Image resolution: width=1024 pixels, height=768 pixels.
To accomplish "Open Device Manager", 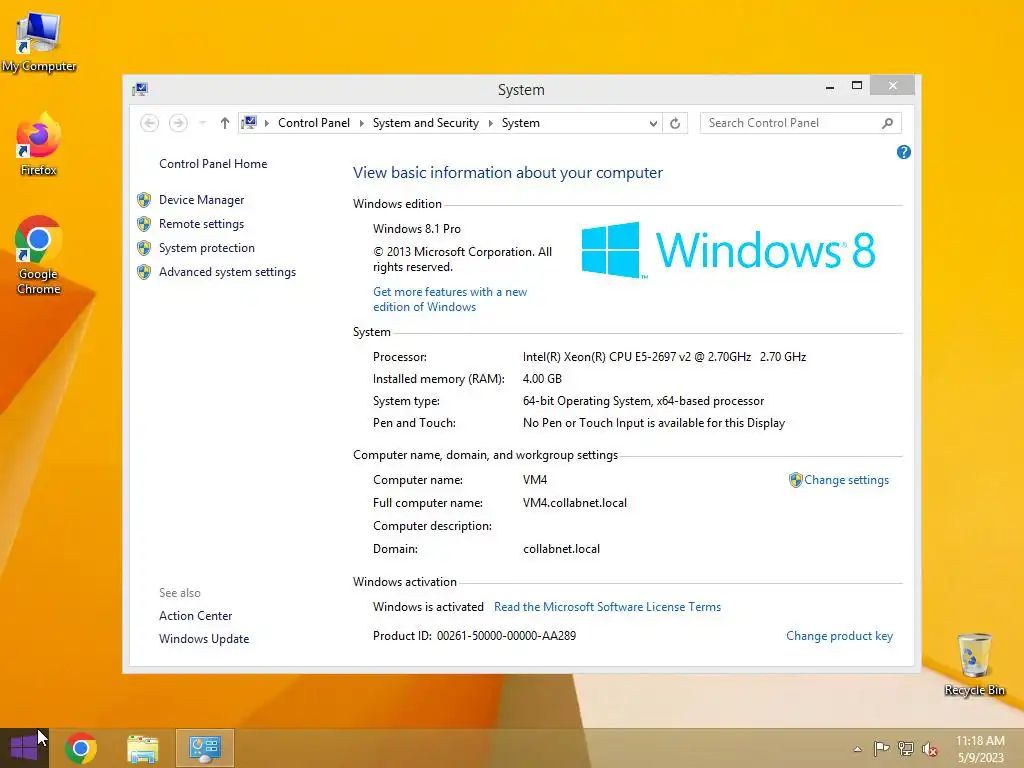I will [x=201, y=200].
